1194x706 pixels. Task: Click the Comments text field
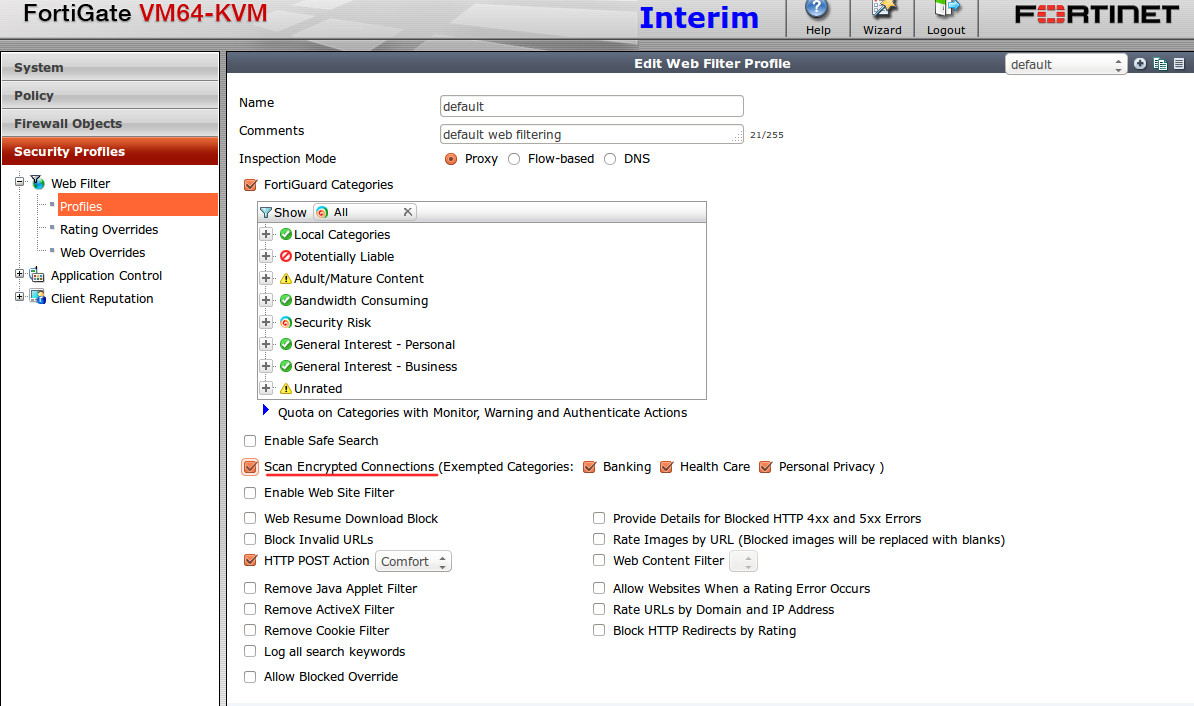pyautogui.click(x=592, y=134)
